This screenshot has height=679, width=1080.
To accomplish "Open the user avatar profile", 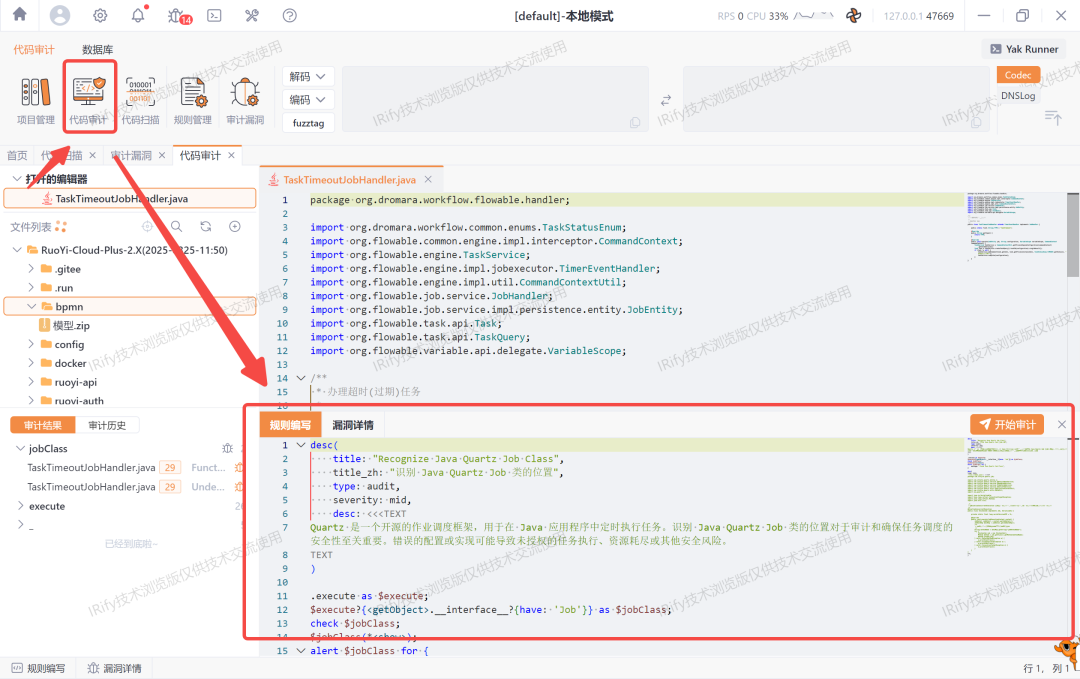I will coord(60,15).
